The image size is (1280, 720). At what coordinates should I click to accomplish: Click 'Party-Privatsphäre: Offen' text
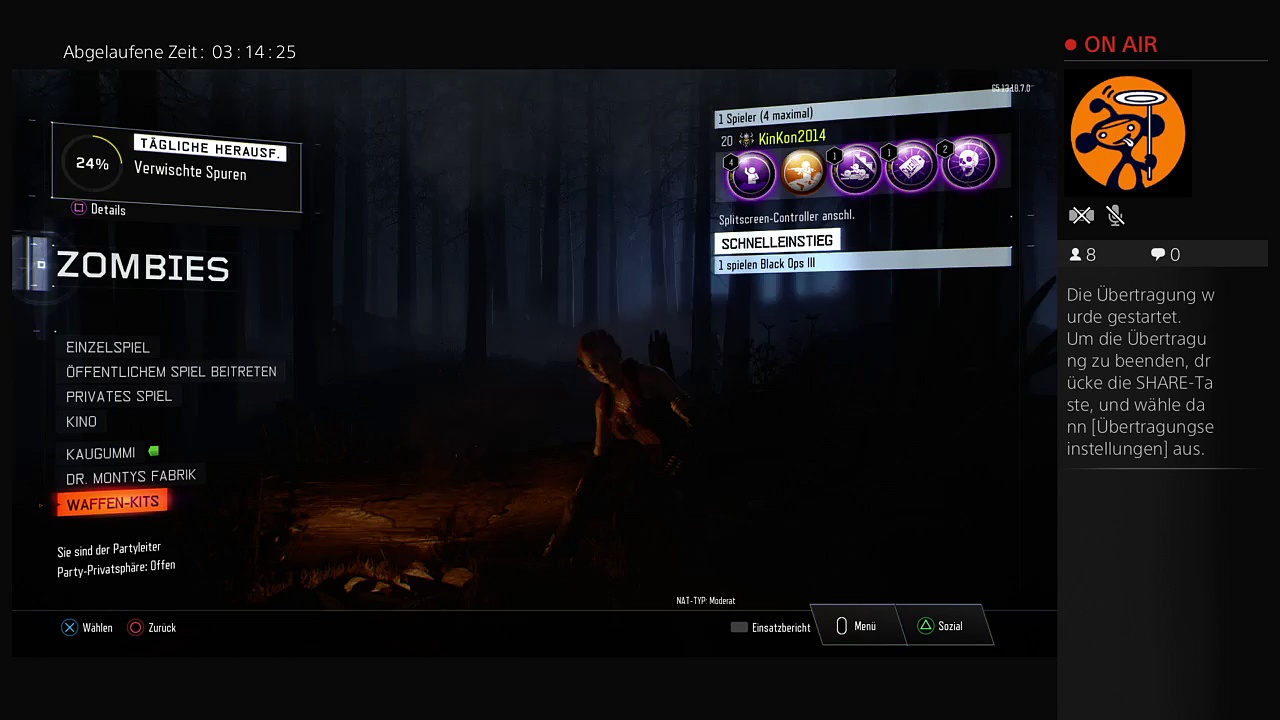click(116, 567)
